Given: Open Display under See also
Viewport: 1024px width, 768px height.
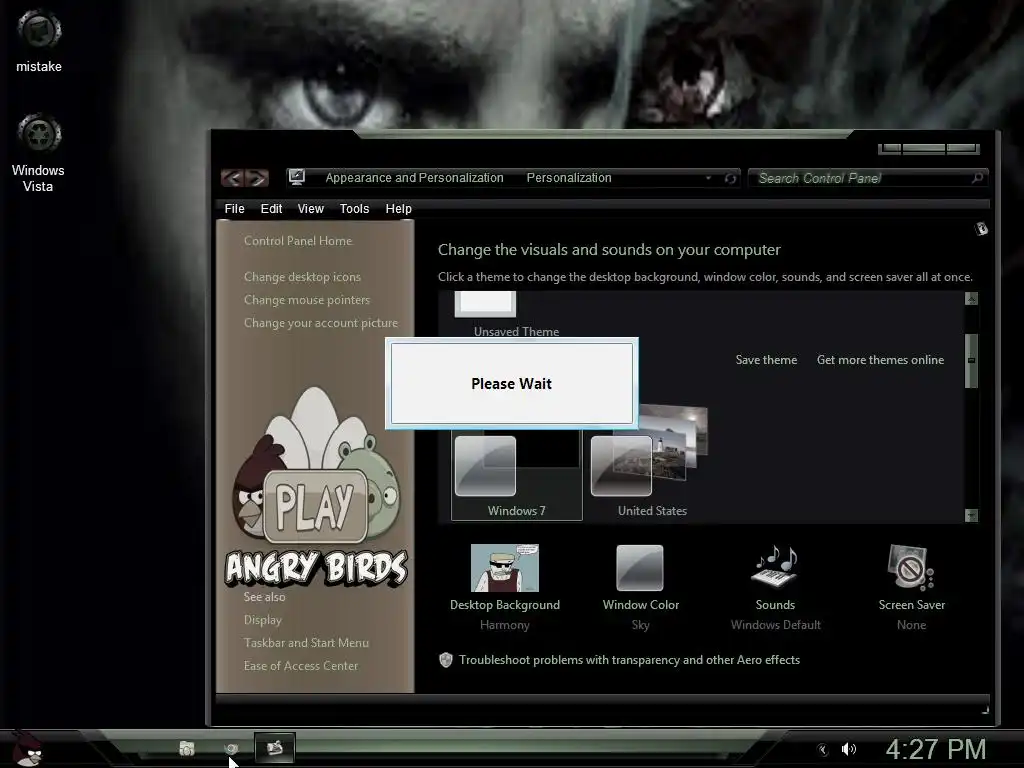Looking at the screenshot, I should (263, 620).
